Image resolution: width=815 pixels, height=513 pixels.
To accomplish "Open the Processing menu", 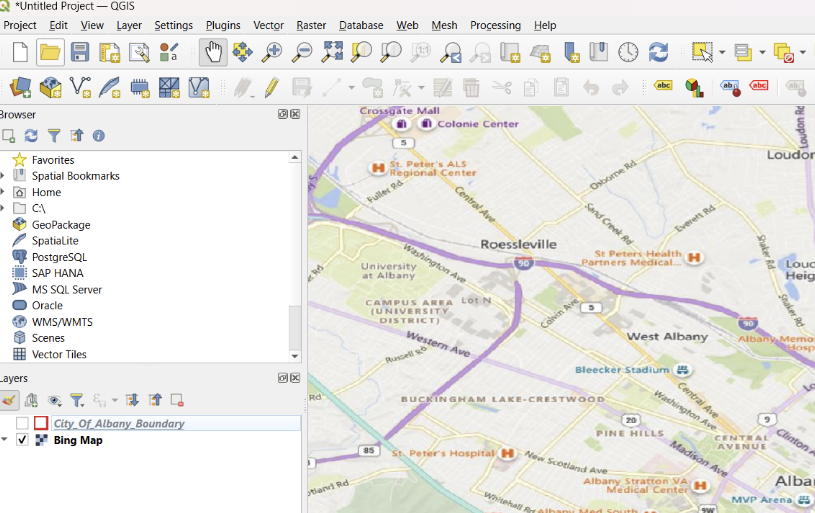I will (495, 25).
